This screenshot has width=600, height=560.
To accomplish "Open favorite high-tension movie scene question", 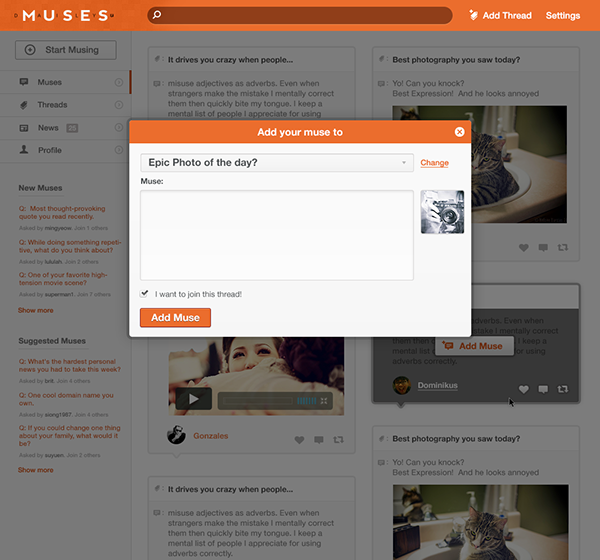I will 63,279.
